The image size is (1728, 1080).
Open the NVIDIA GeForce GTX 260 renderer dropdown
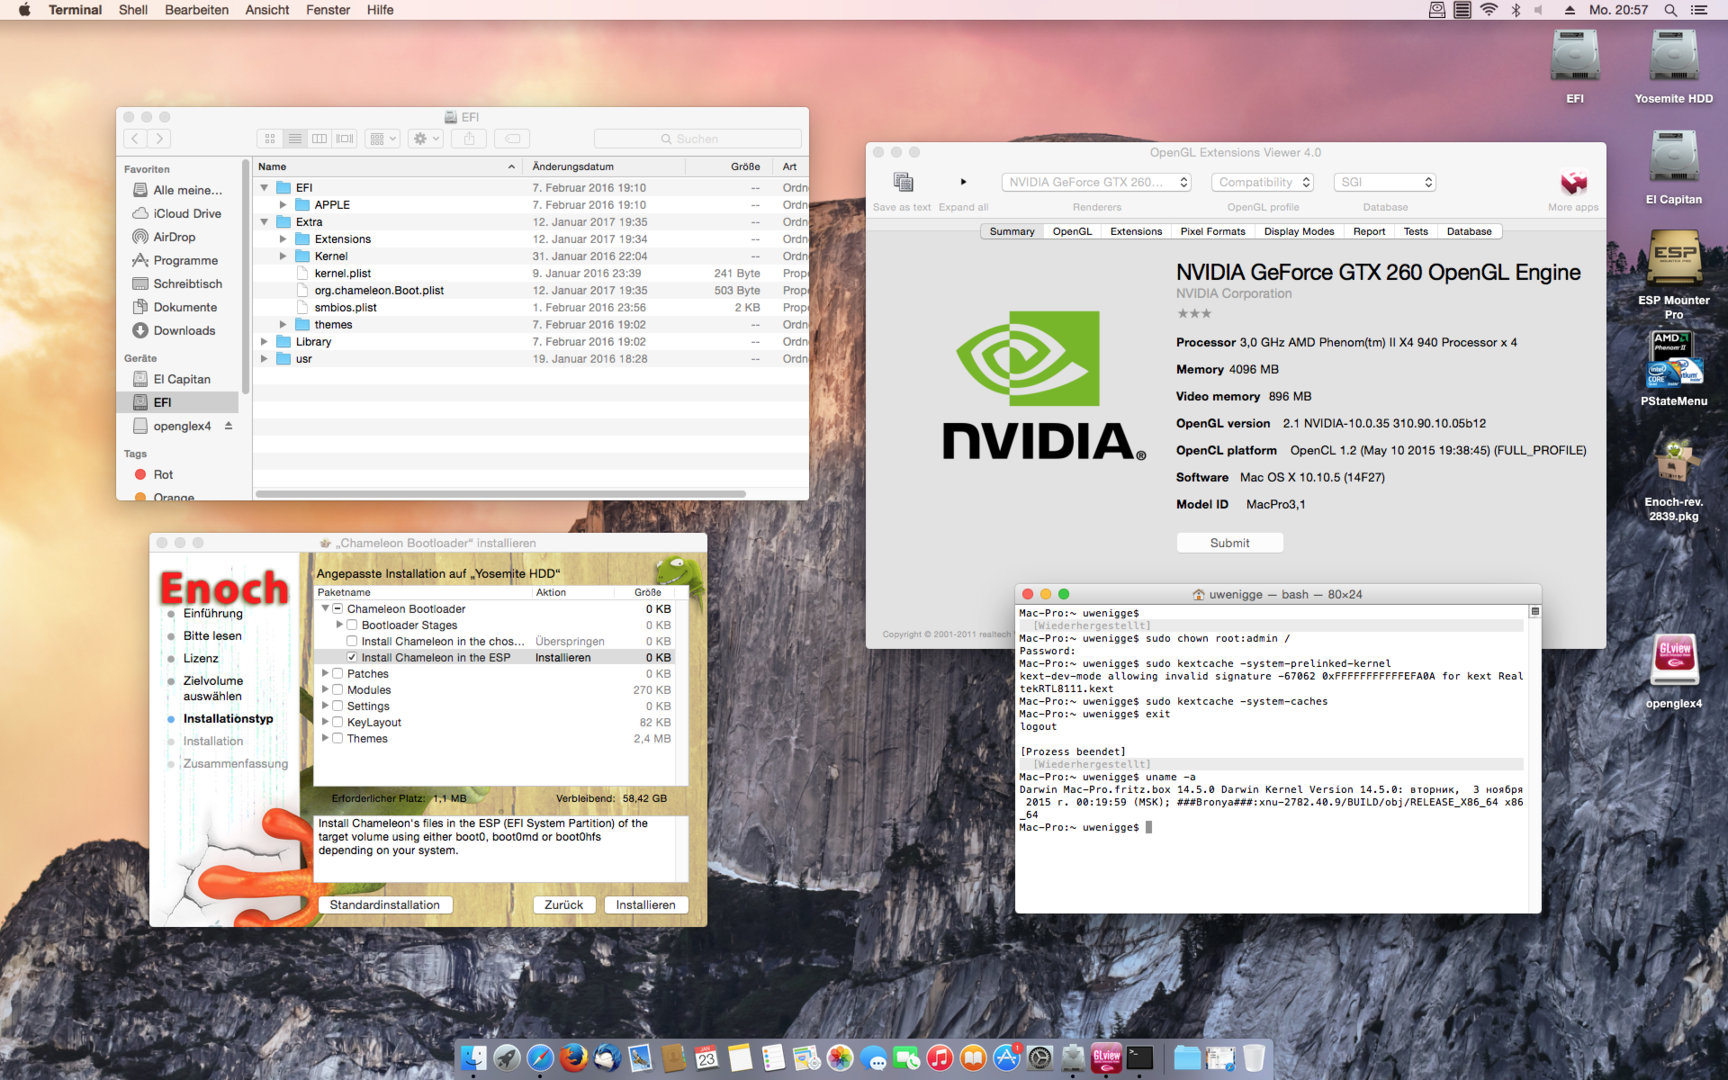1097,182
